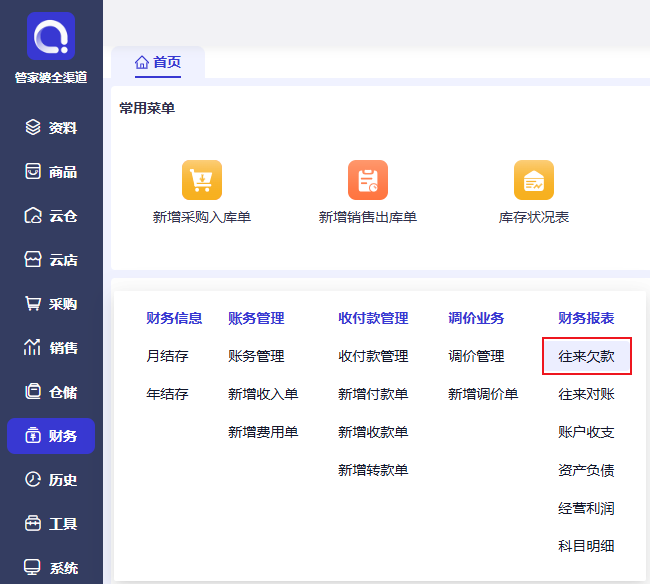The width and height of the screenshot is (650, 584).
Task: Click the home icon on 首页 tab
Action: click(142, 62)
